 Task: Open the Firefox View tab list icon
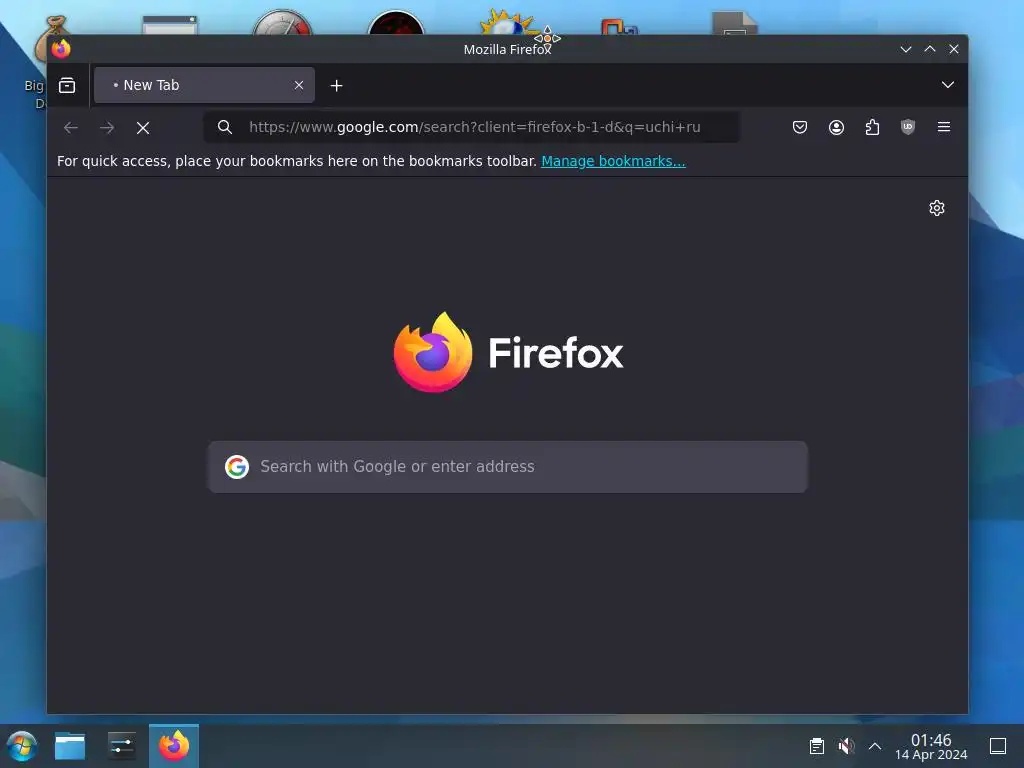click(x=67, y=86)
